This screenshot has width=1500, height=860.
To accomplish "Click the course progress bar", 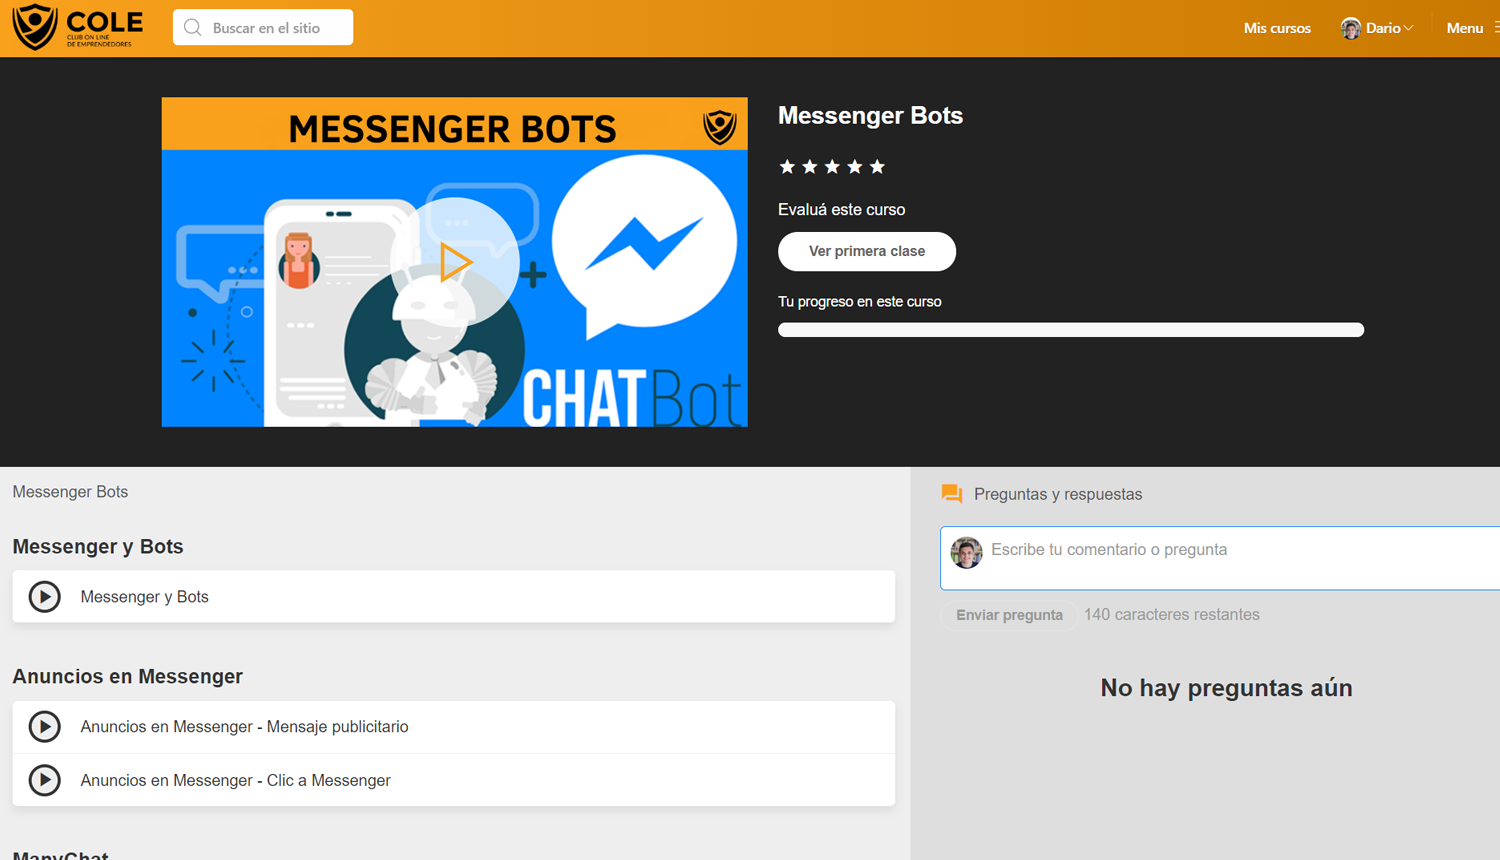I will pos(1071,330).
